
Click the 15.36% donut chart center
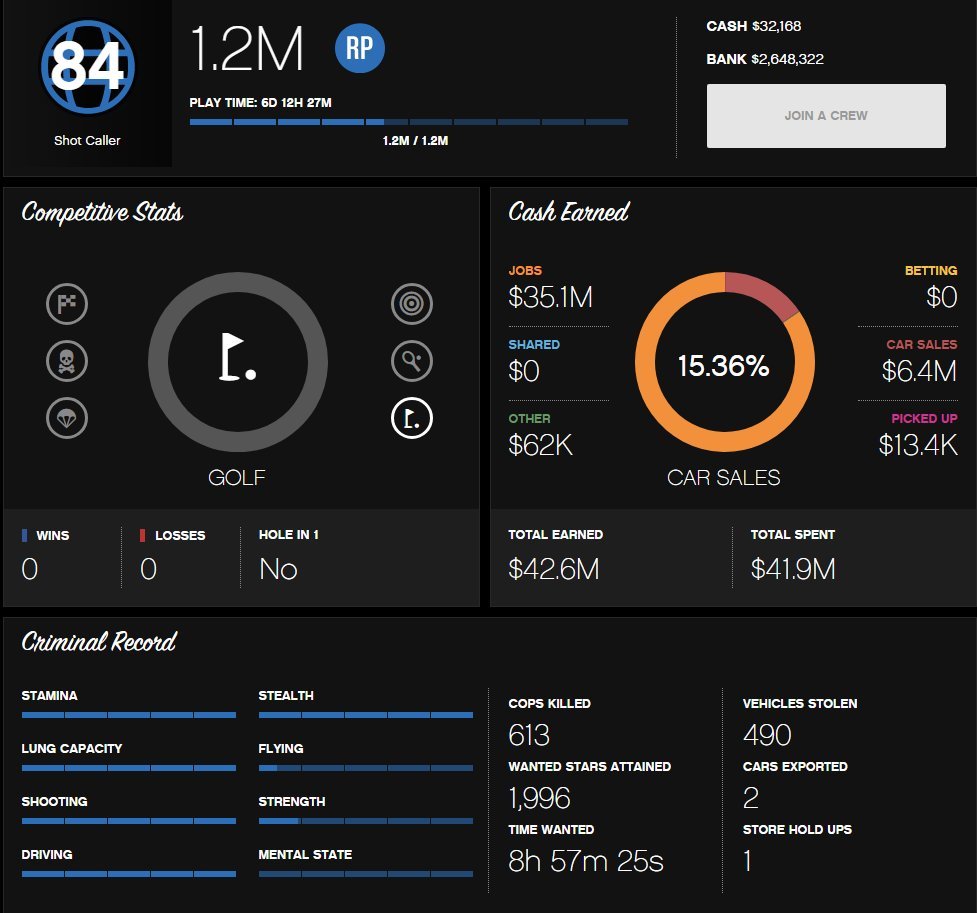723,366
